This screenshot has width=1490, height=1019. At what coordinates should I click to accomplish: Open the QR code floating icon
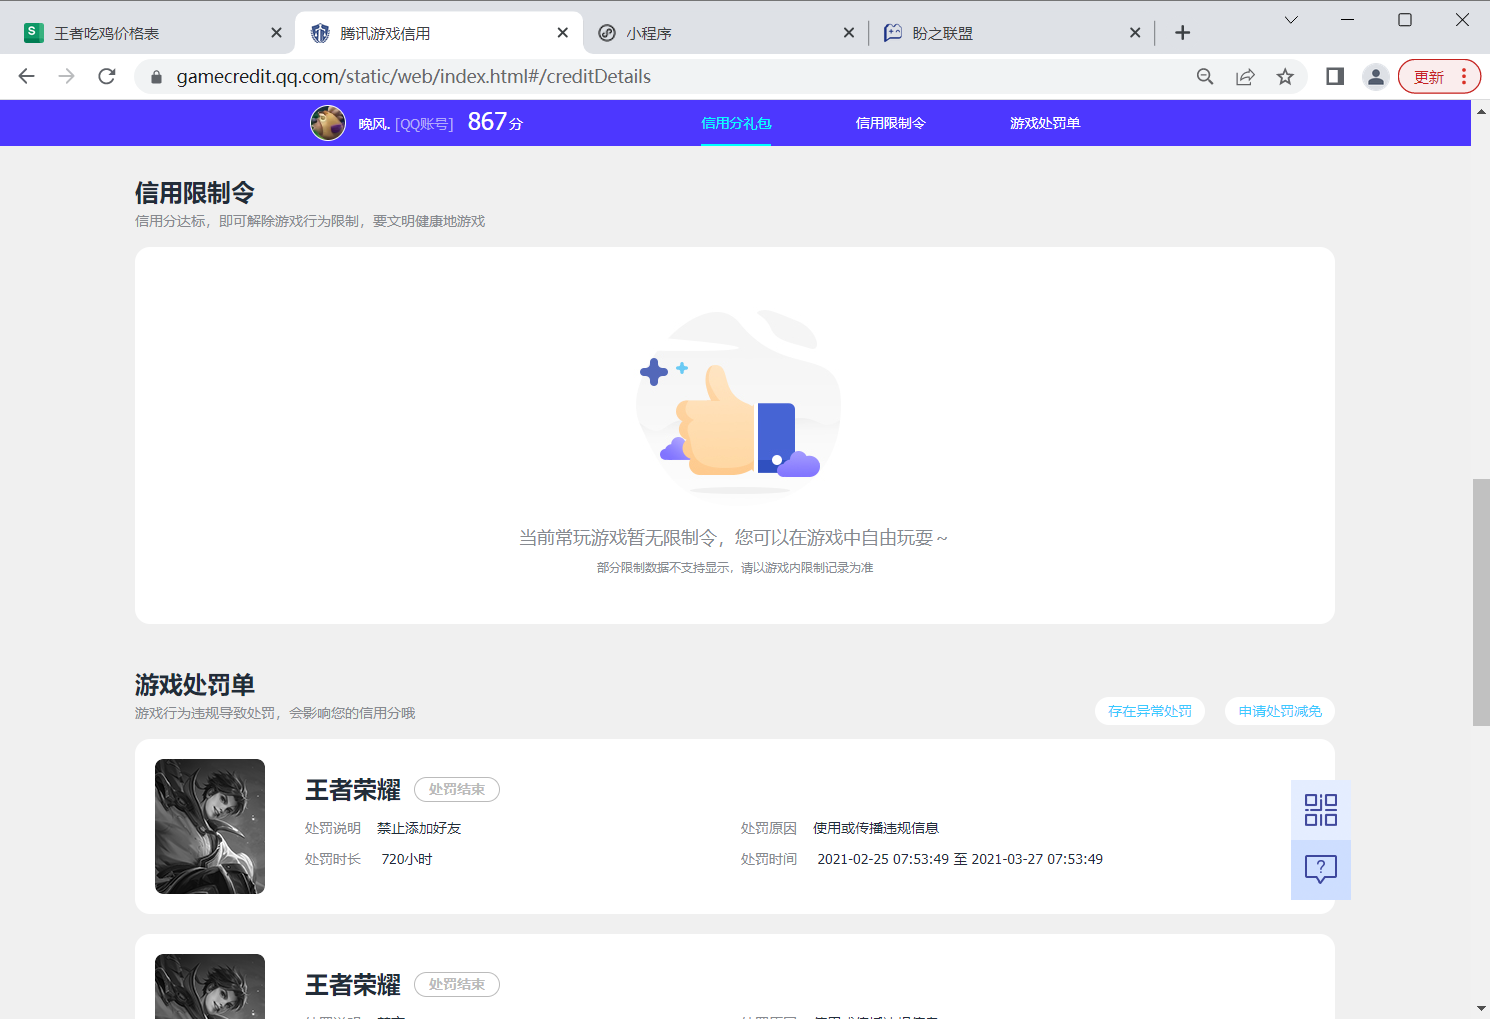(x=1321, y=810)
